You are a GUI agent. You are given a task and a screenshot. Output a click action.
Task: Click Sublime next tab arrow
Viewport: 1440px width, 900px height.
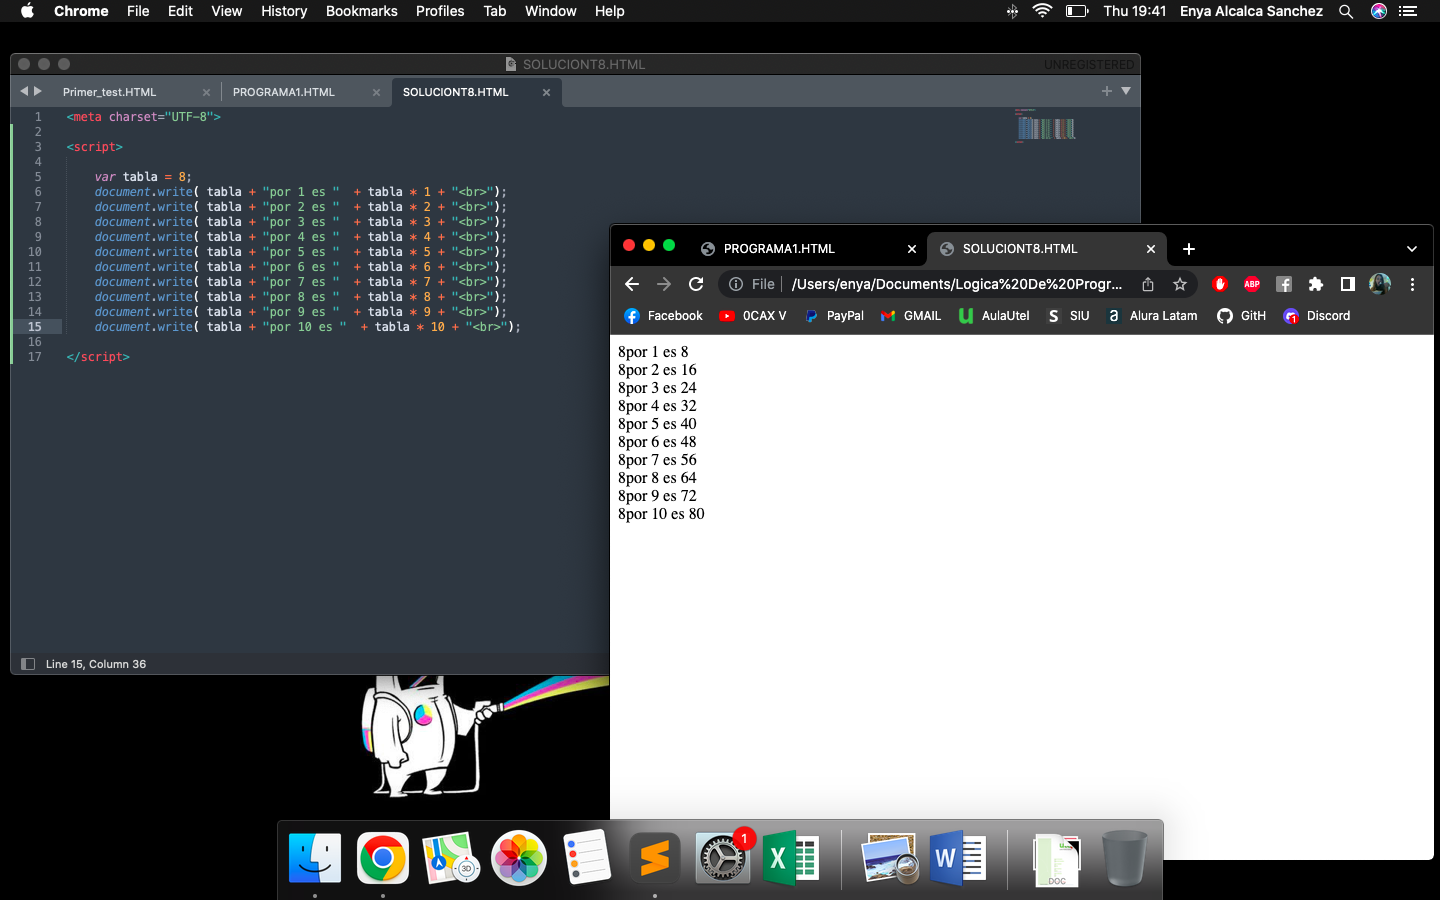coord(38,91)
